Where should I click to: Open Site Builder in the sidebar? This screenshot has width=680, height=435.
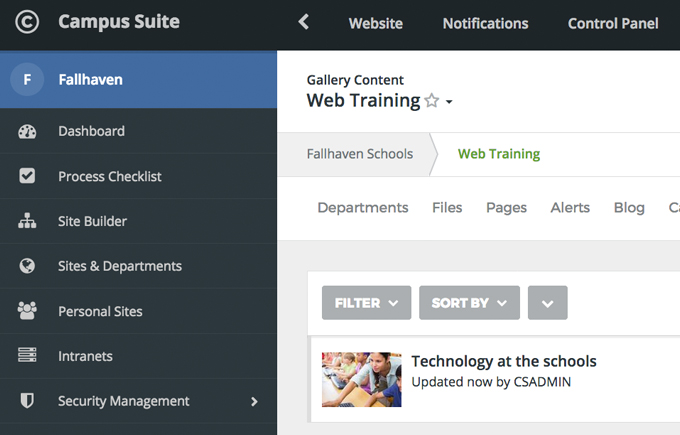pos(138,221)
